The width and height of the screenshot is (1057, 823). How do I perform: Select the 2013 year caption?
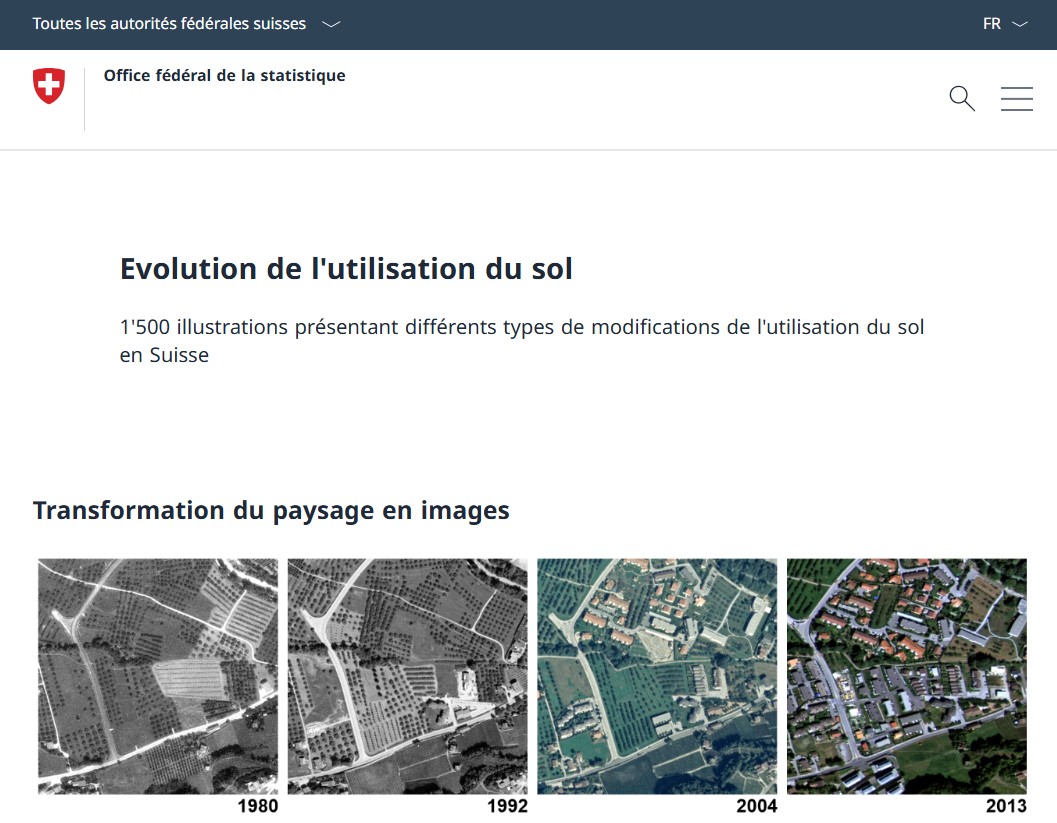pyautogui.click(x=1006, y=806)
